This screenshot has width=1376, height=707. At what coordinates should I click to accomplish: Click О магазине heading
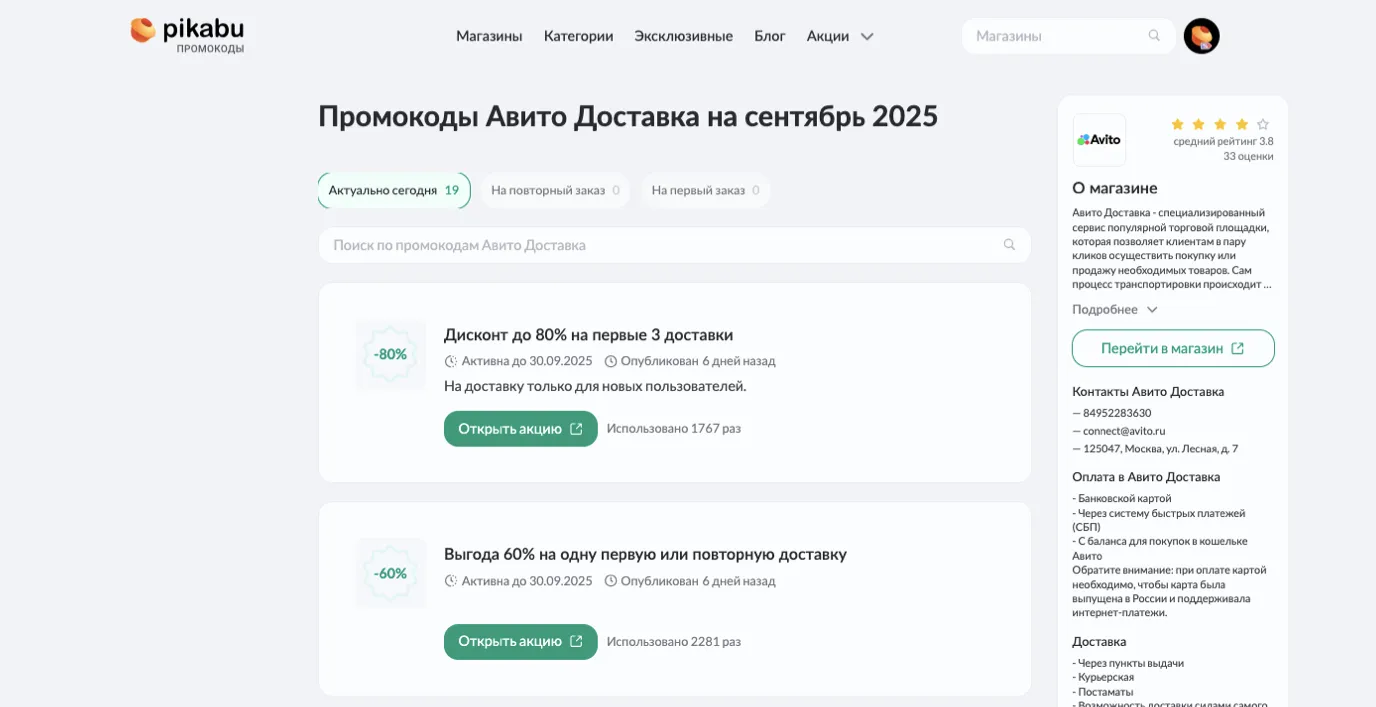click(1115, 188)
